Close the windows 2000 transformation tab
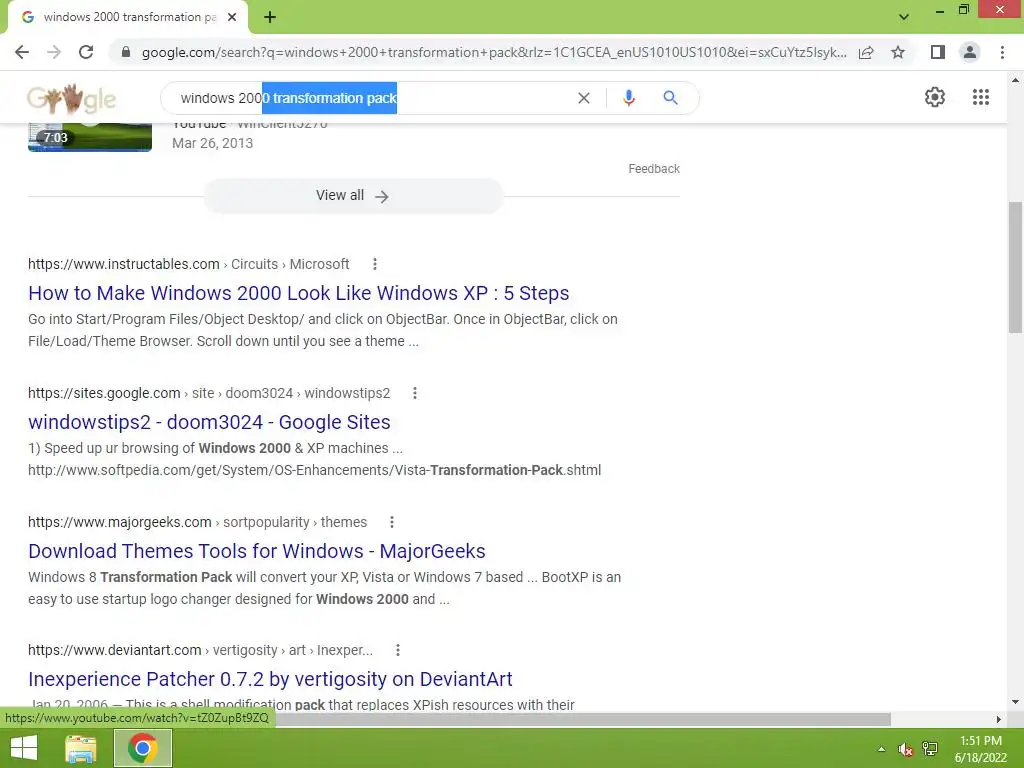1024x768 pixels. click(x=232, y=17)
